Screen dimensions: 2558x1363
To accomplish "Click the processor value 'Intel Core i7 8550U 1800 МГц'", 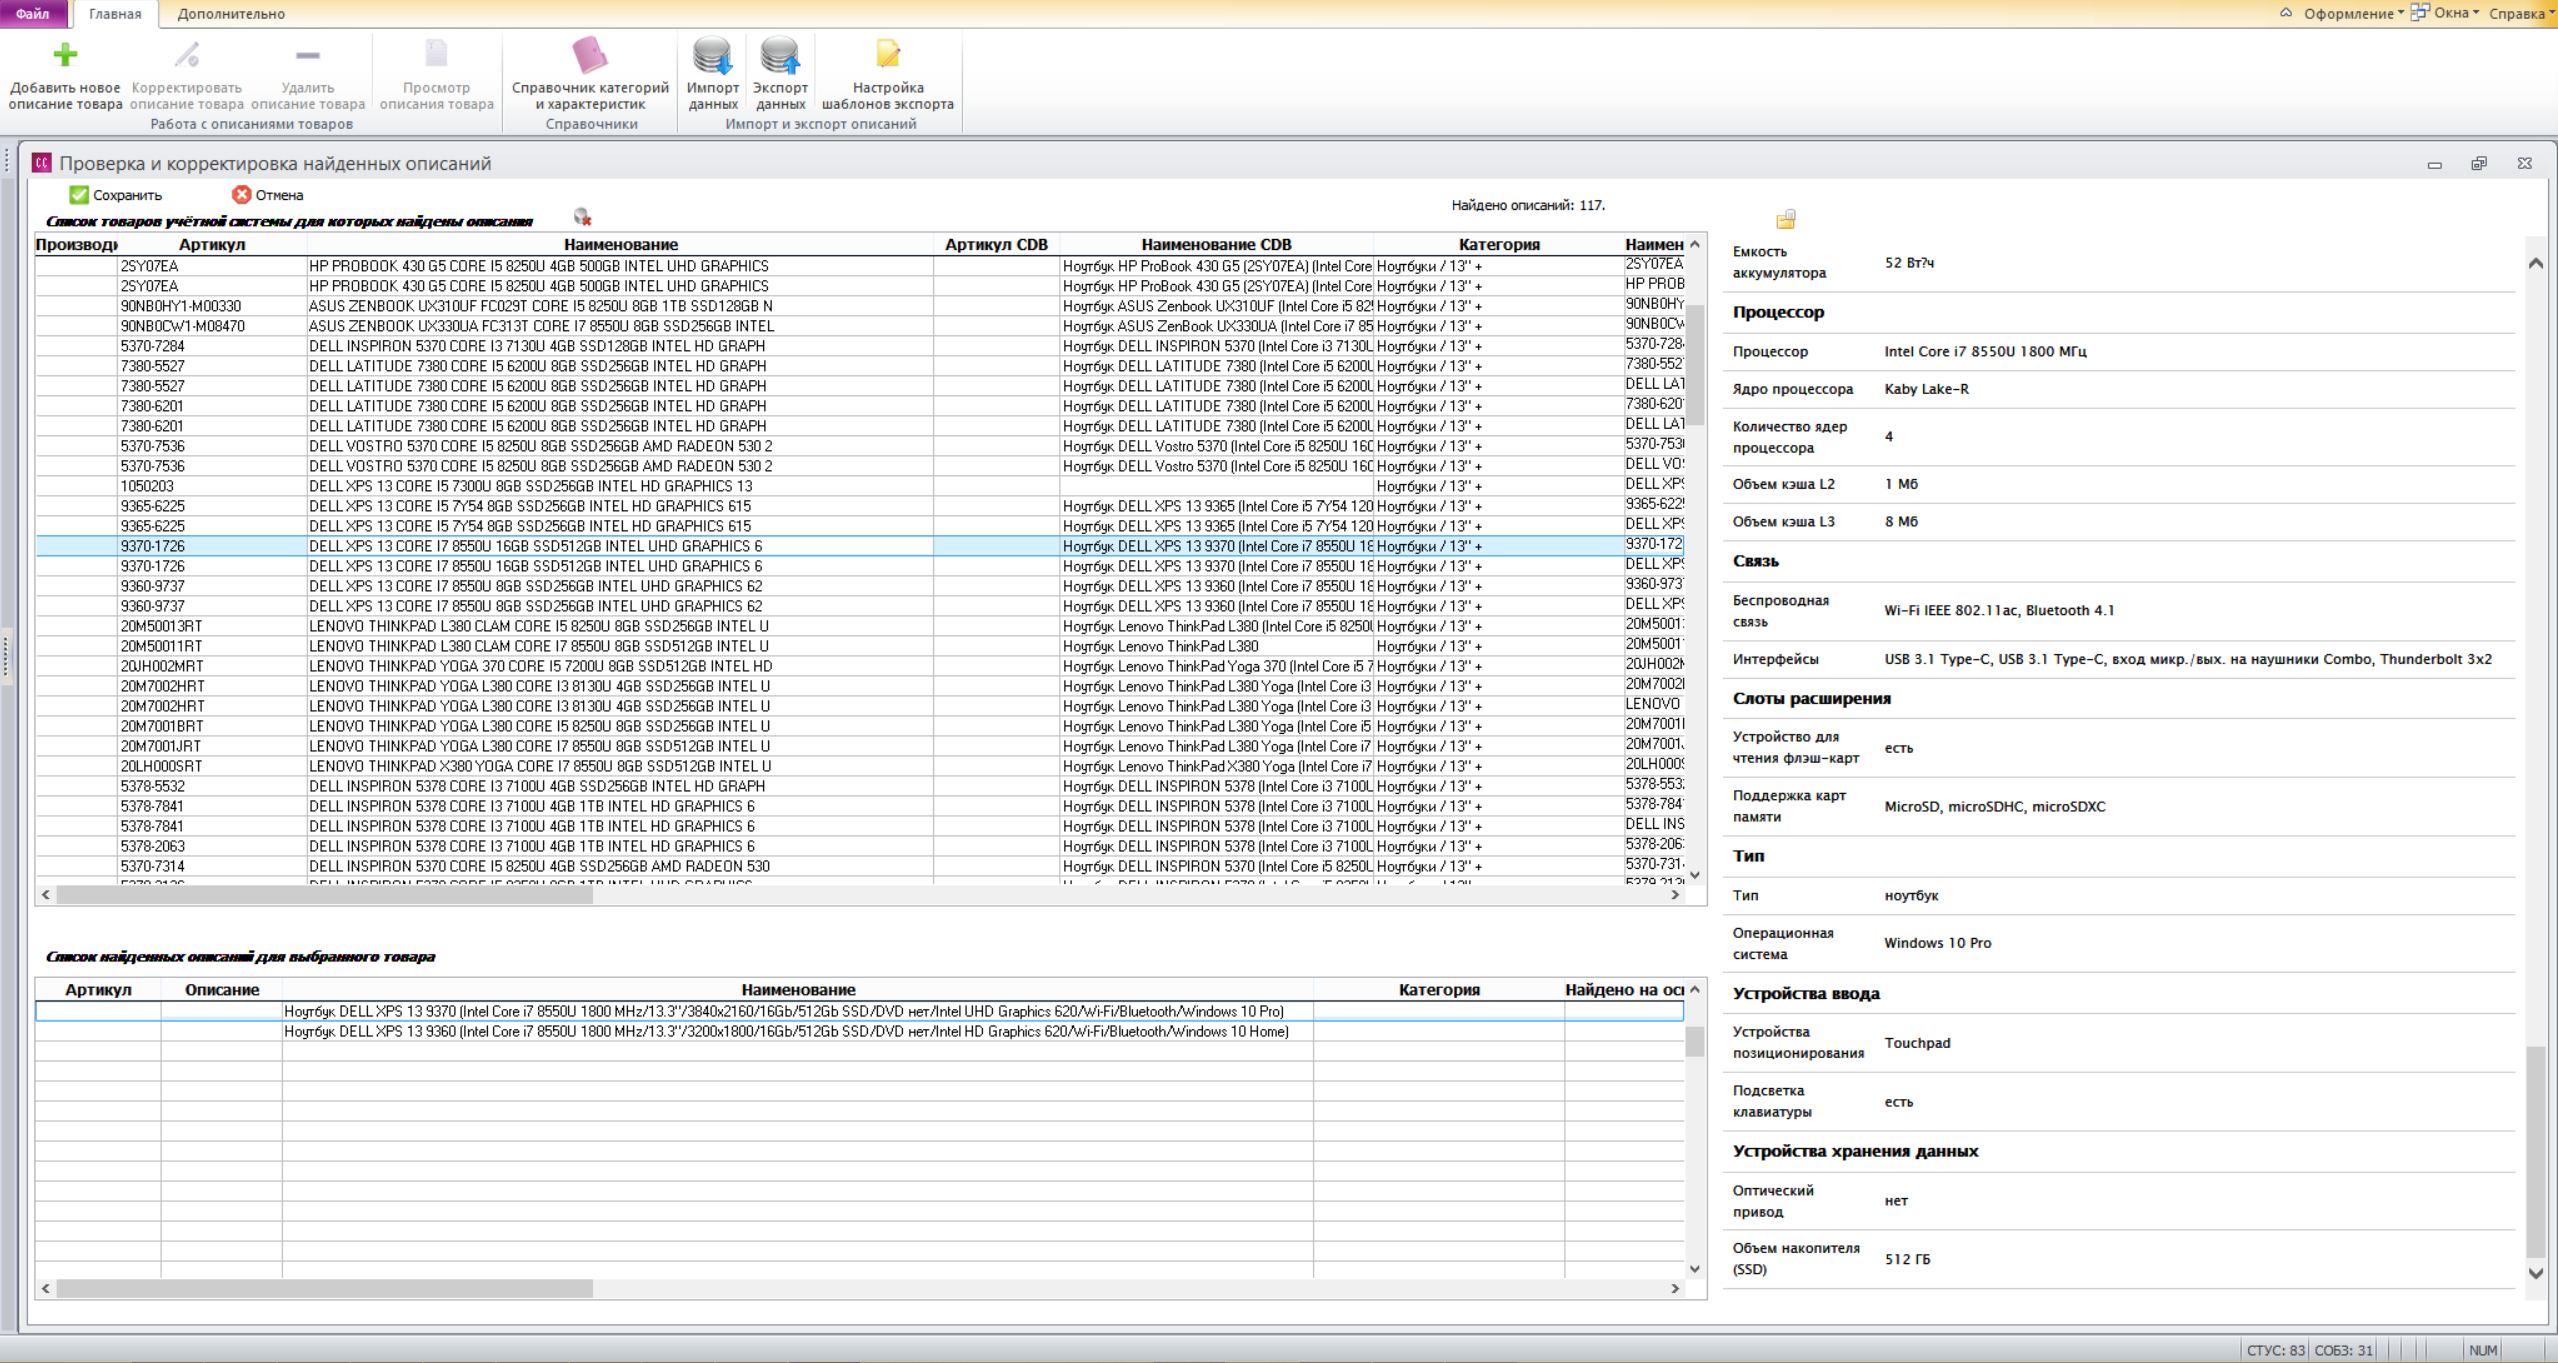I will pyautogui.click(x=1985, y=351).
